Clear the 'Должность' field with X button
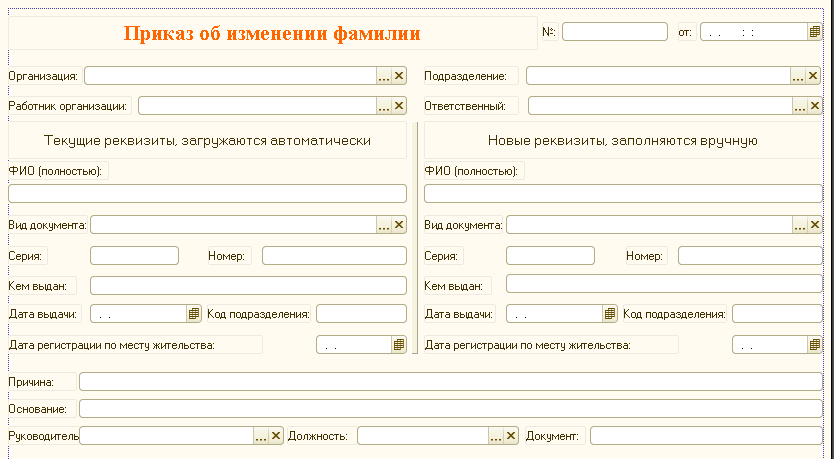Screen dimensions: 834x459 tap(511, 436)
